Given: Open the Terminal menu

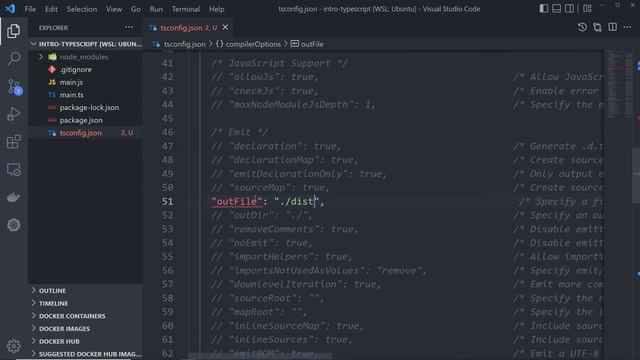Looking at the screenshot, I should coord(186,9).
